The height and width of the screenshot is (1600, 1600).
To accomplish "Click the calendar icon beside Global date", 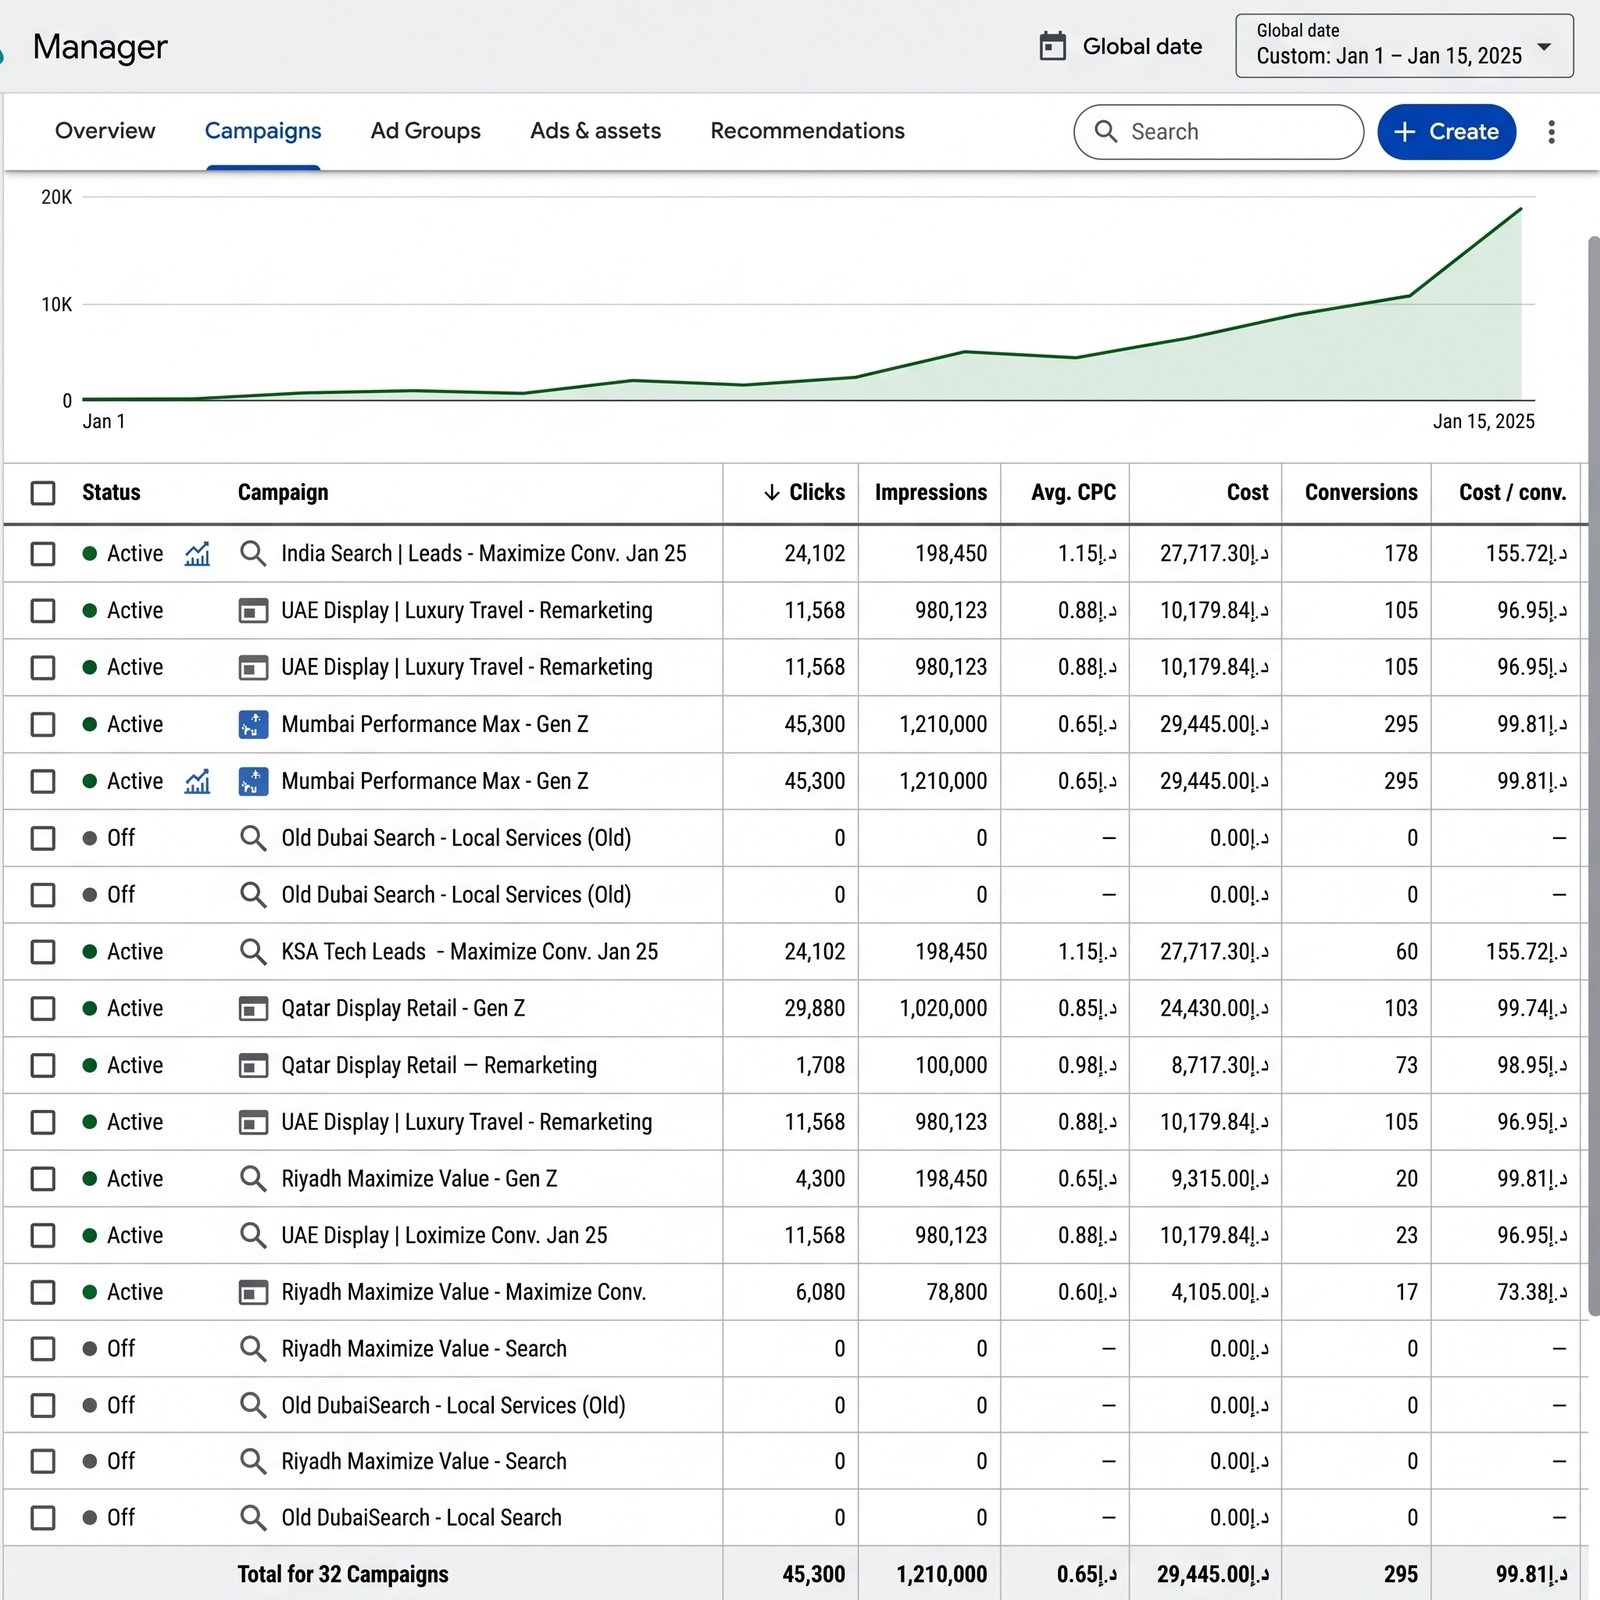I will tap(1053, 46).
